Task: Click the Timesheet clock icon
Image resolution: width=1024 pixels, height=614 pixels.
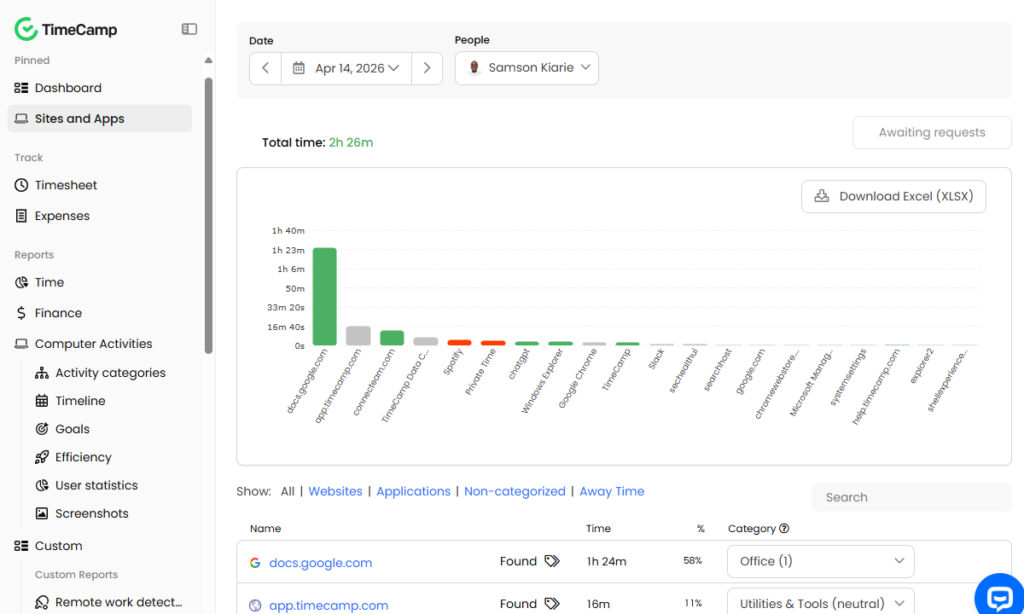Action: pyautogui.click(x=22, y=185)
